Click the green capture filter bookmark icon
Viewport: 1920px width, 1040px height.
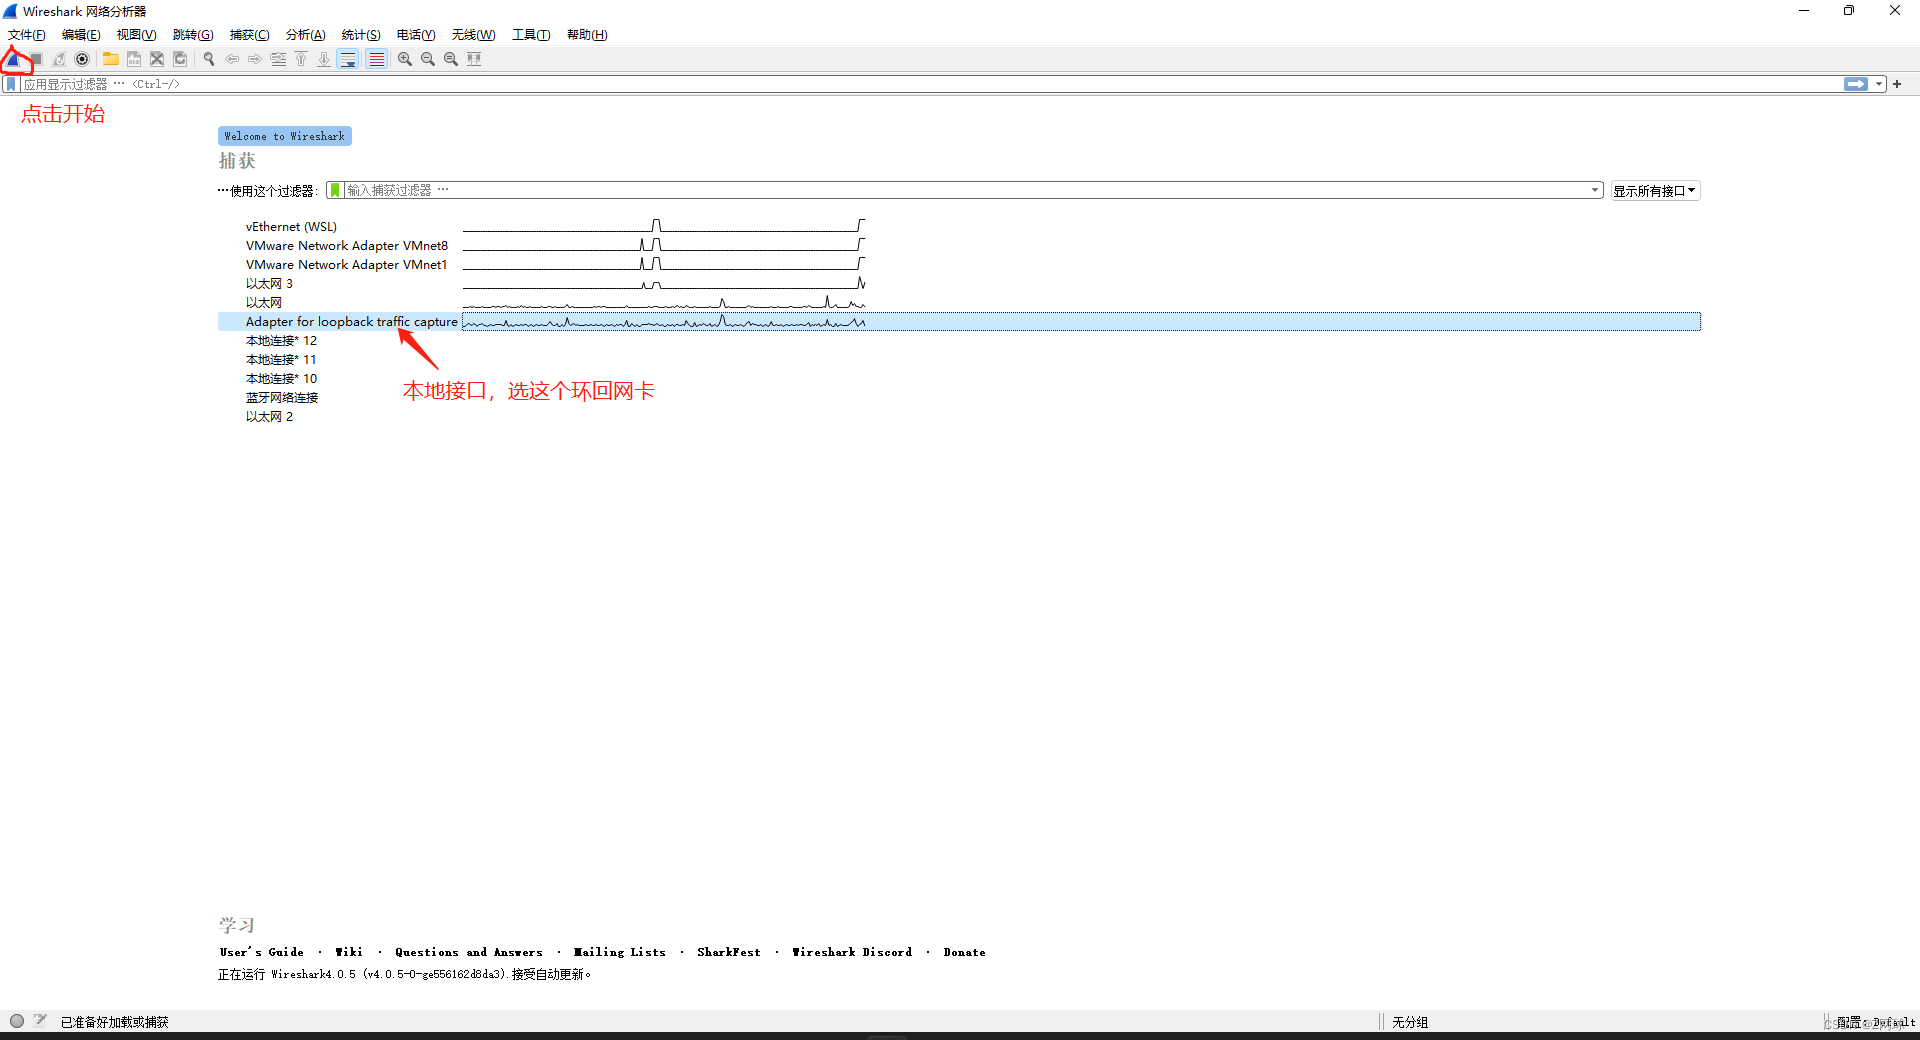[x=335, y=190]
